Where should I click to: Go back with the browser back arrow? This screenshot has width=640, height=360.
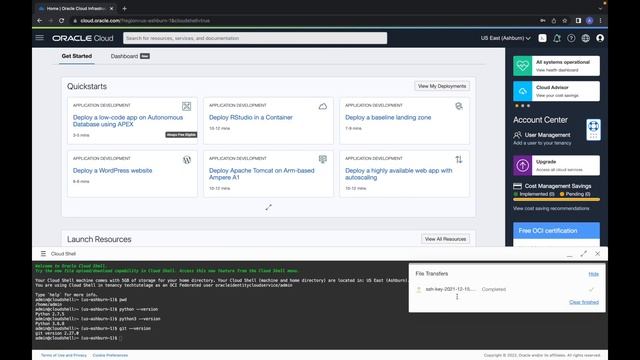[x=40, y=20]
